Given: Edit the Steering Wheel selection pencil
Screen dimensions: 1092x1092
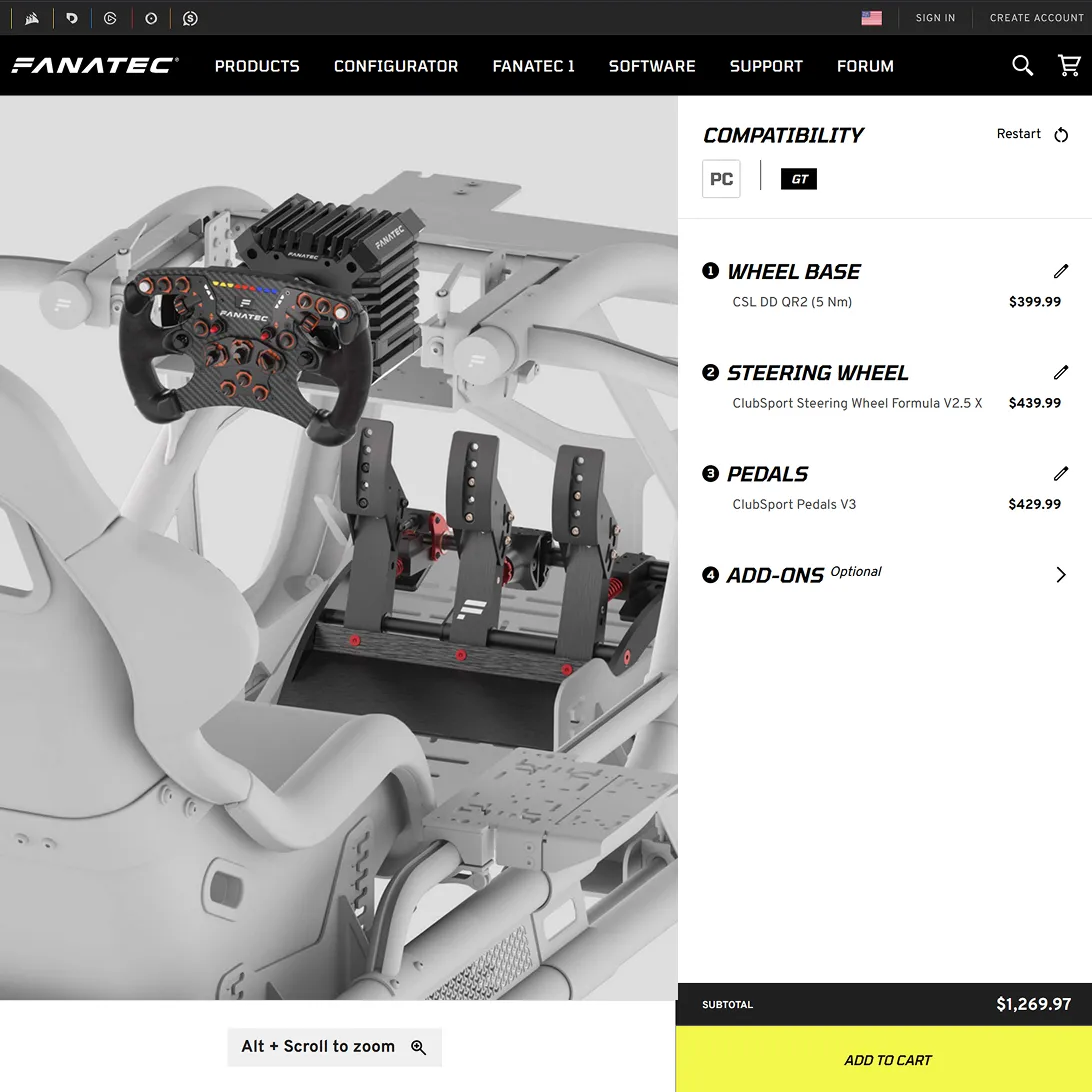Looking at the screenshot, I should [1061, 373].
